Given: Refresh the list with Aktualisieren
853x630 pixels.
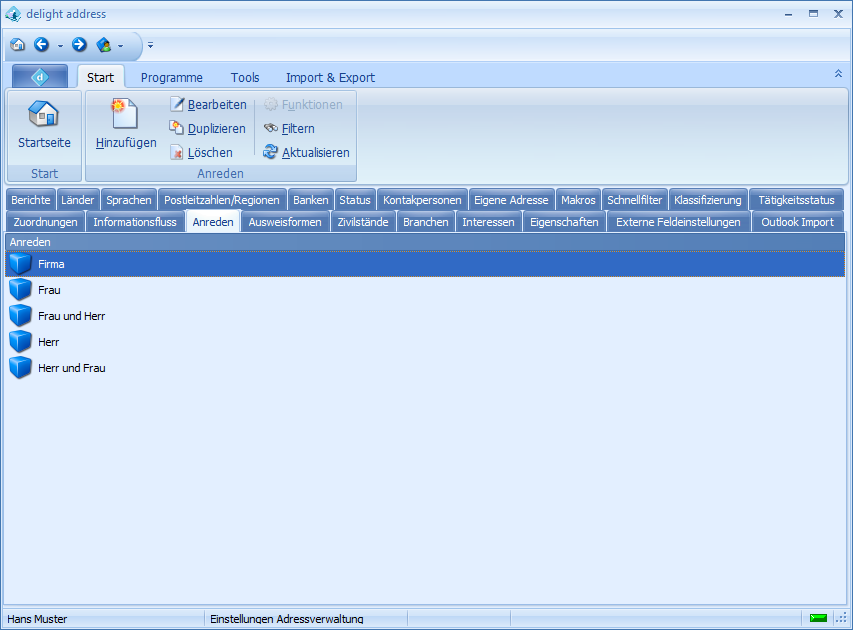Looking at the screenshot, I should (306, 153).
